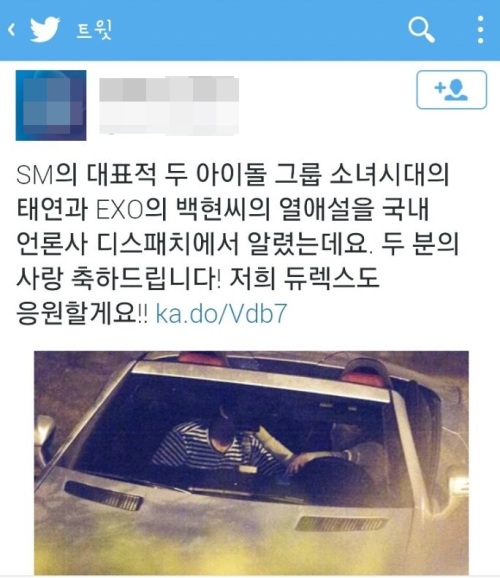This screenshot has height=578, width=500.
Task: Select the blurred display name
Action: [x=169, y=90]
